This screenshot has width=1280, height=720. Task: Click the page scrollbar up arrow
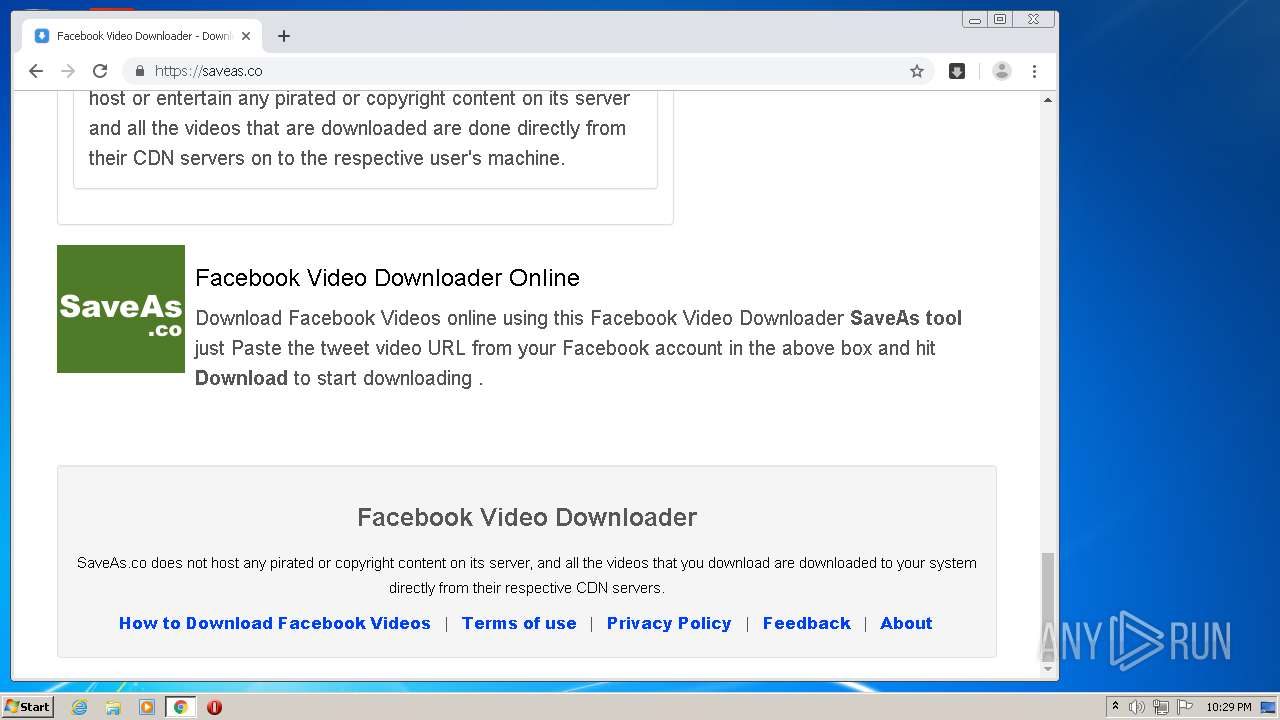[1048, 100]
